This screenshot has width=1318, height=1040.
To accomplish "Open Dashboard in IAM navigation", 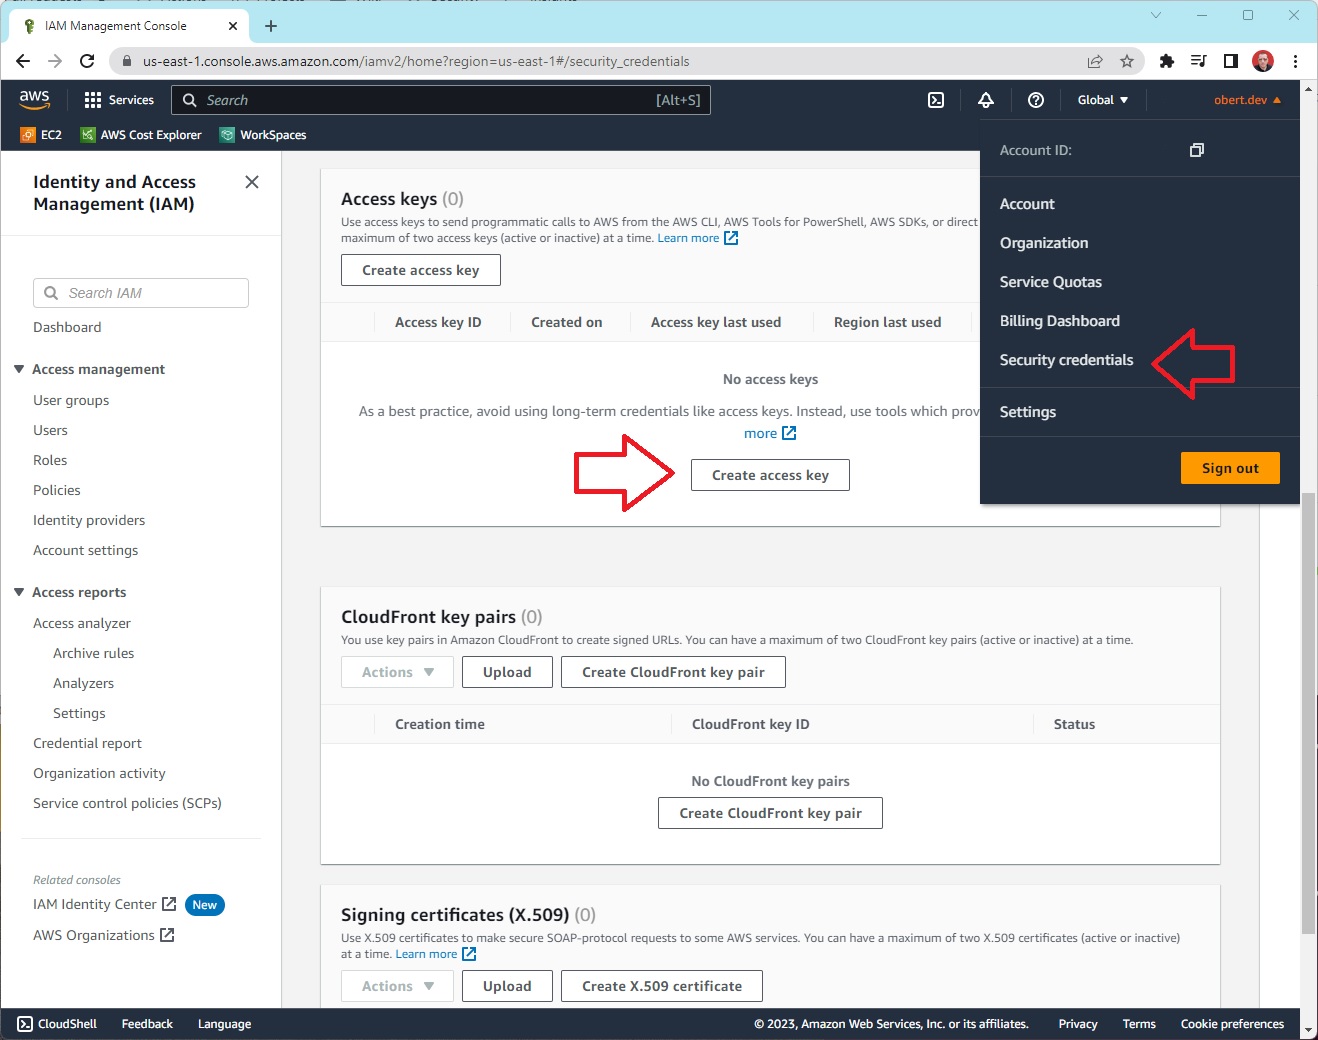I will (x=67, y=327).
